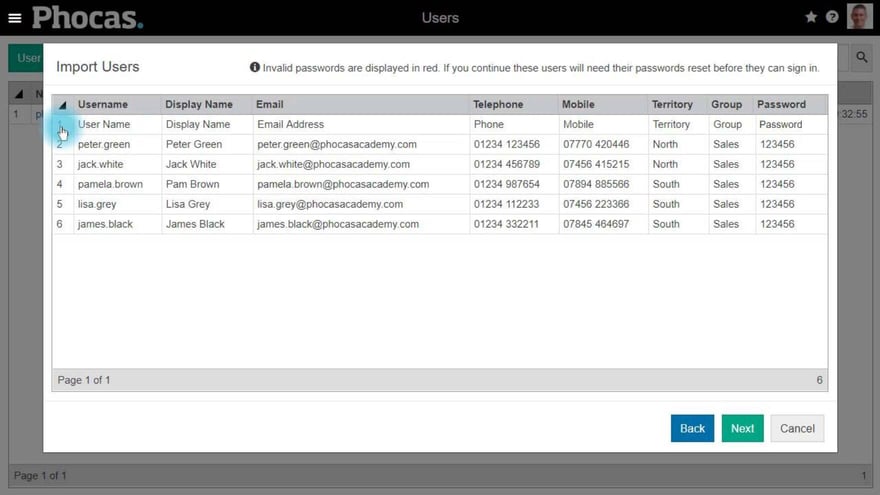Screen dimensions: 880x495
Task: Click the Back button
Action: coord(692,428)
